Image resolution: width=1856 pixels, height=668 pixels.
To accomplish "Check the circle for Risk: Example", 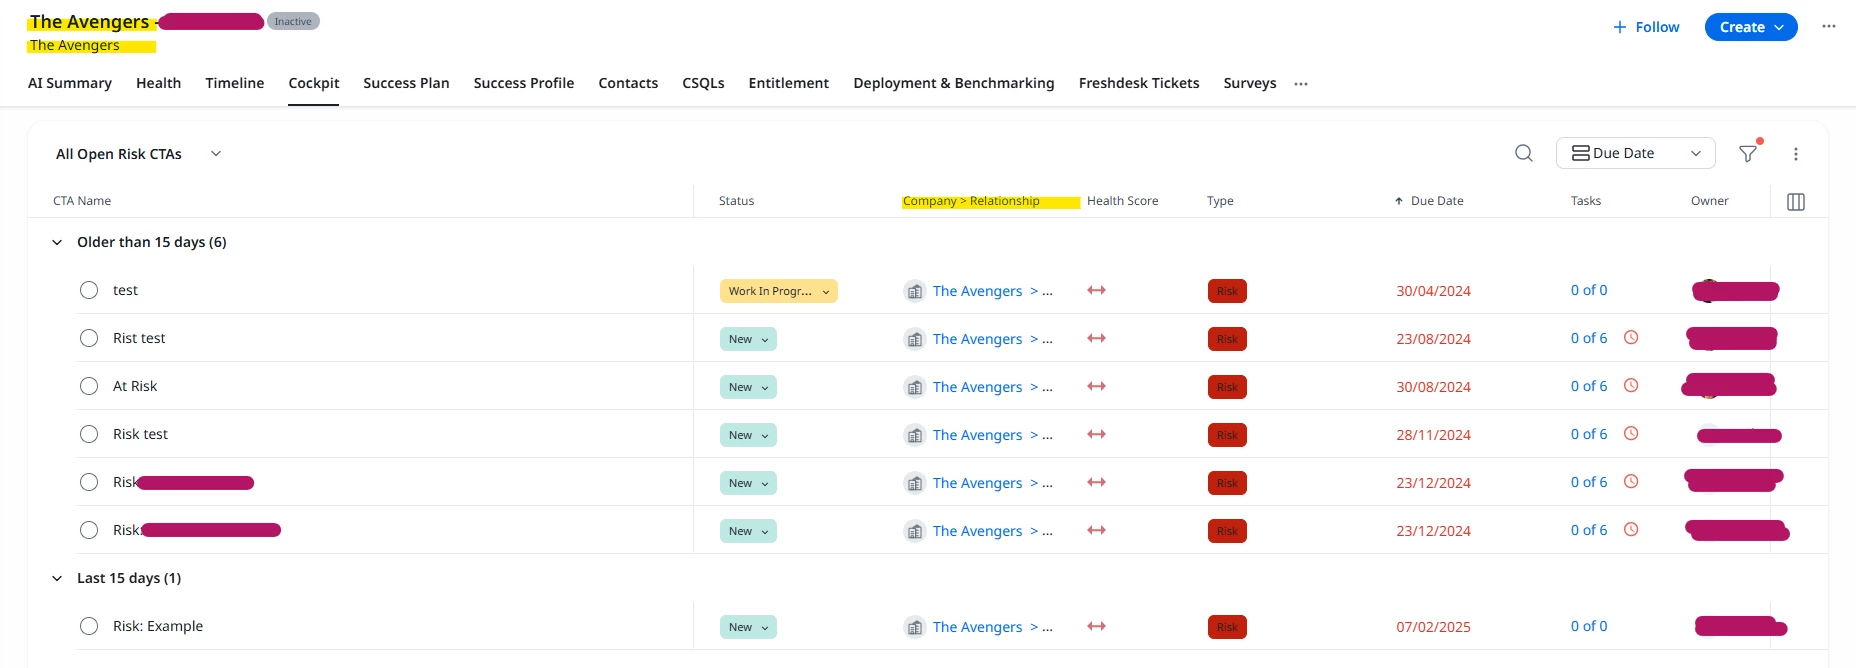I will [x=89, y=626].
